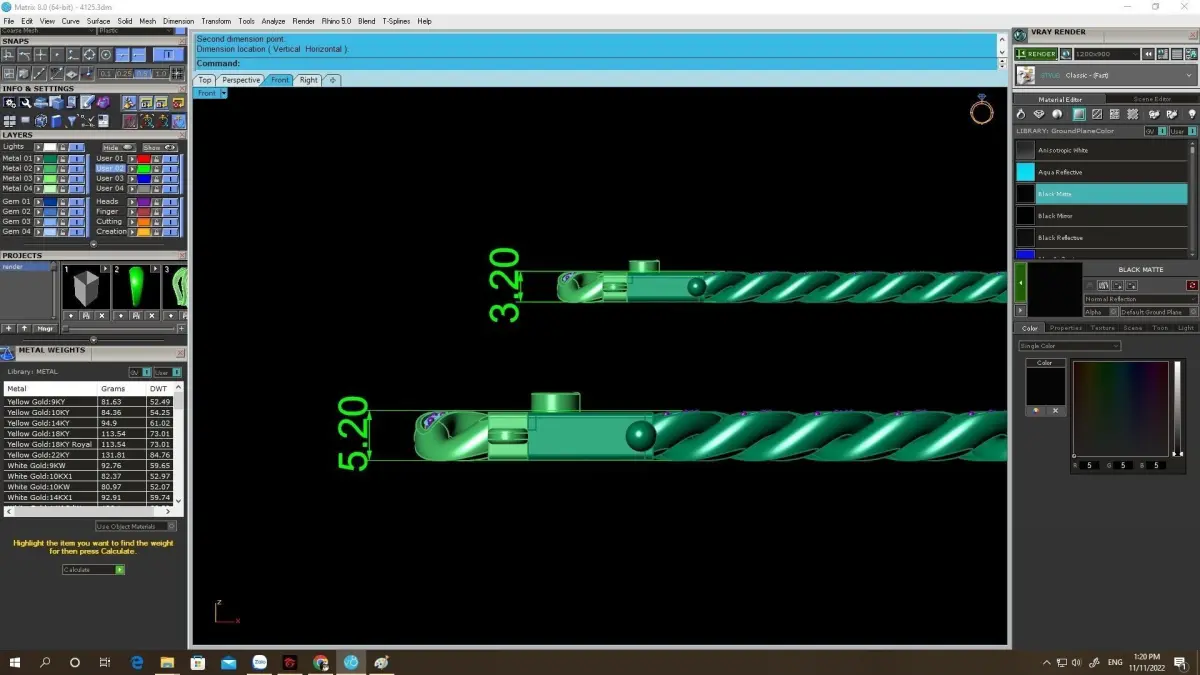Screen dimensions: 1200x675
Task: Click the Calculate go button
Action: click(120, 569)
